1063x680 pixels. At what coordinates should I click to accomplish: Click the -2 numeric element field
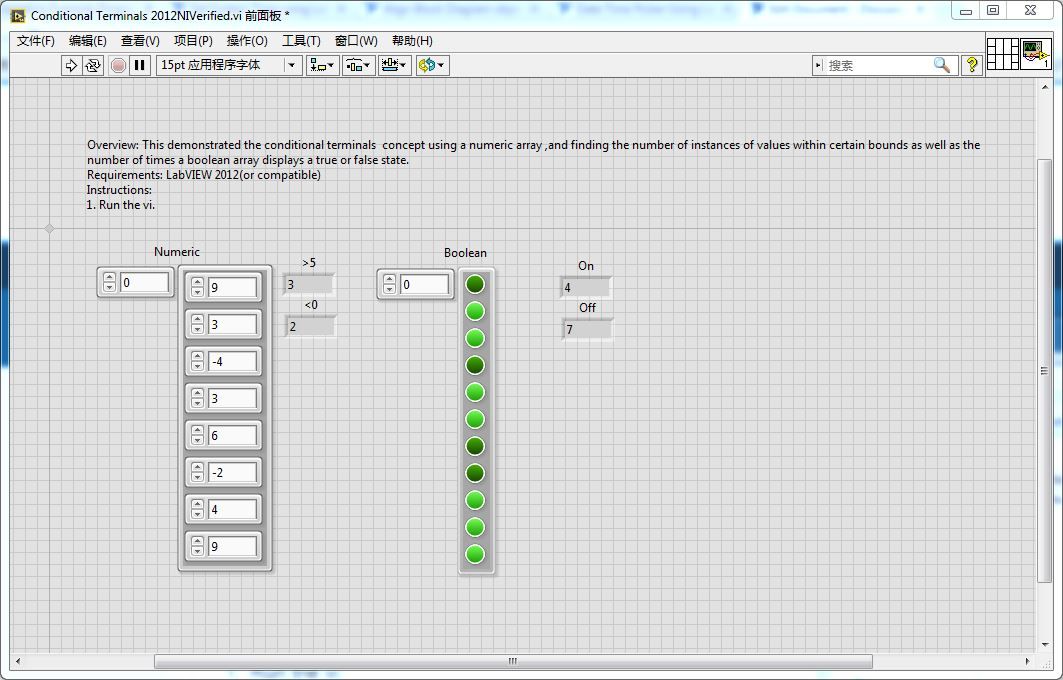pos(233,473)
